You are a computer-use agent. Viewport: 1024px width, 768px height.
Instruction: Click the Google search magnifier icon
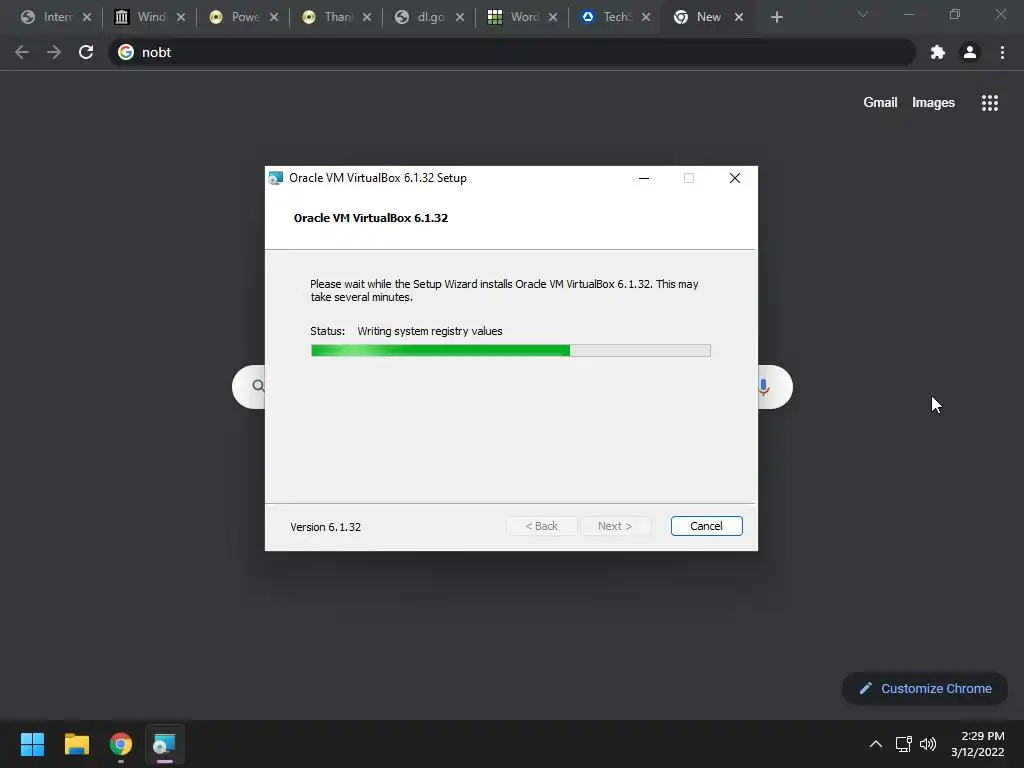pos(259,386)
